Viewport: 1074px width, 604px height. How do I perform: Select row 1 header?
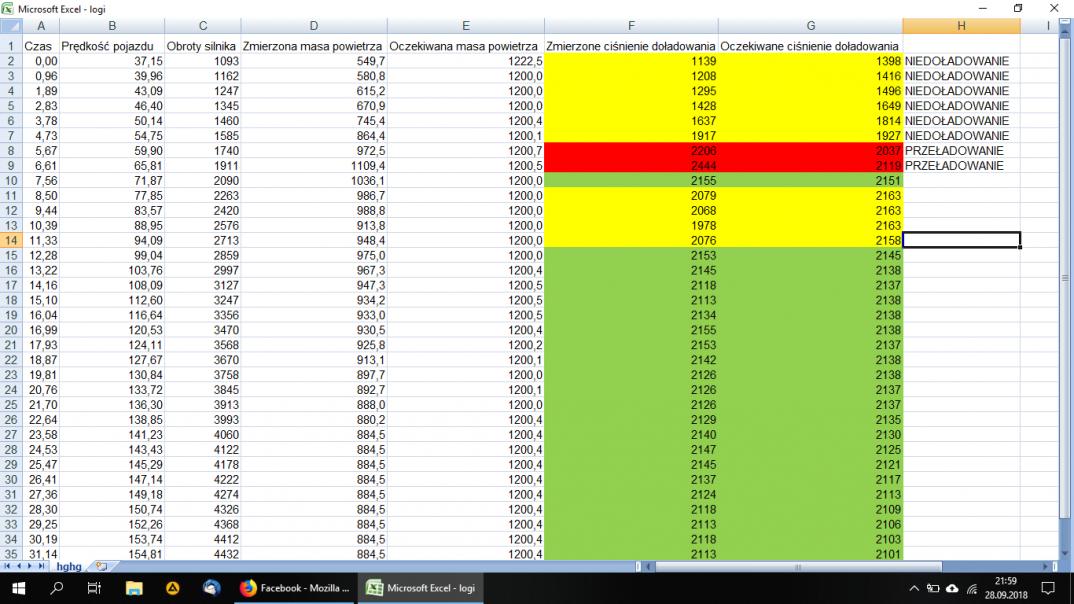pyautogui.click(x=11, y=46)
